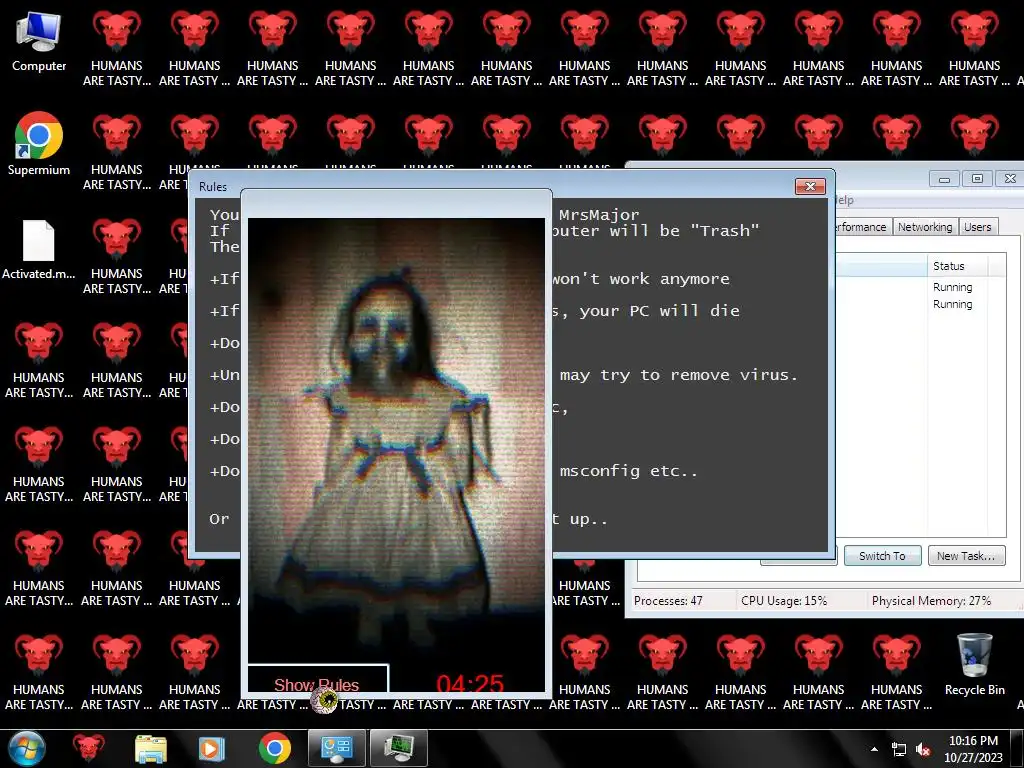Switch to the Rules app taskbar button

point(336,748)
